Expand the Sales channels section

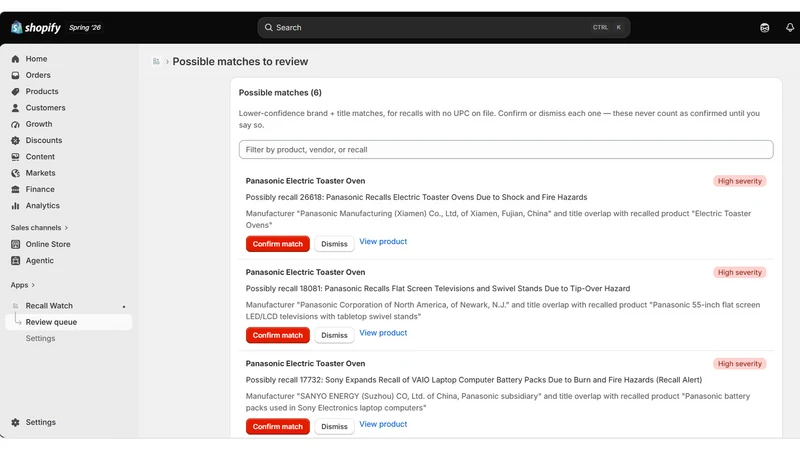39,228
